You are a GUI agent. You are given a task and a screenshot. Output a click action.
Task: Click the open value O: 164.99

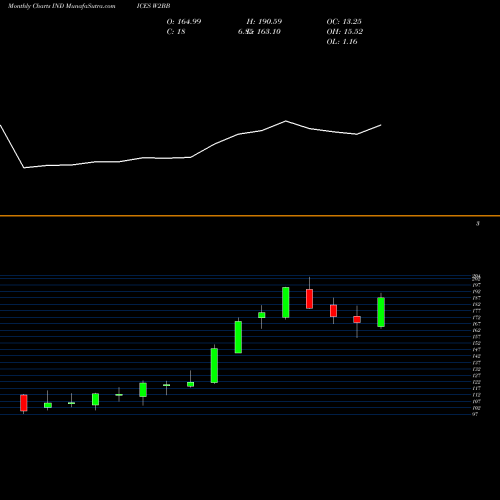pos(184,22)
